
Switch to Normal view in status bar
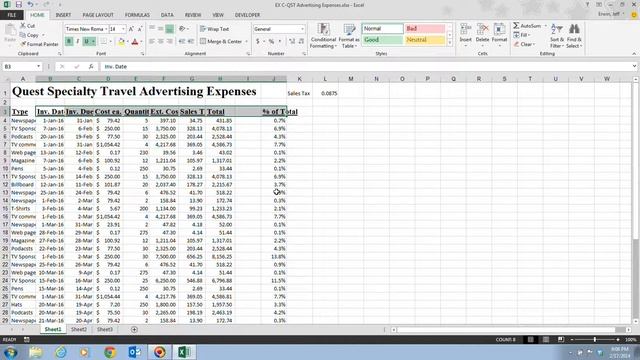click(531, 340)
